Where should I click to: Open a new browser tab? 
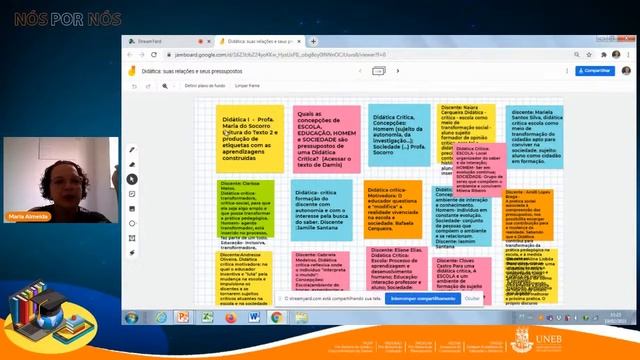[x=313, y=41]
